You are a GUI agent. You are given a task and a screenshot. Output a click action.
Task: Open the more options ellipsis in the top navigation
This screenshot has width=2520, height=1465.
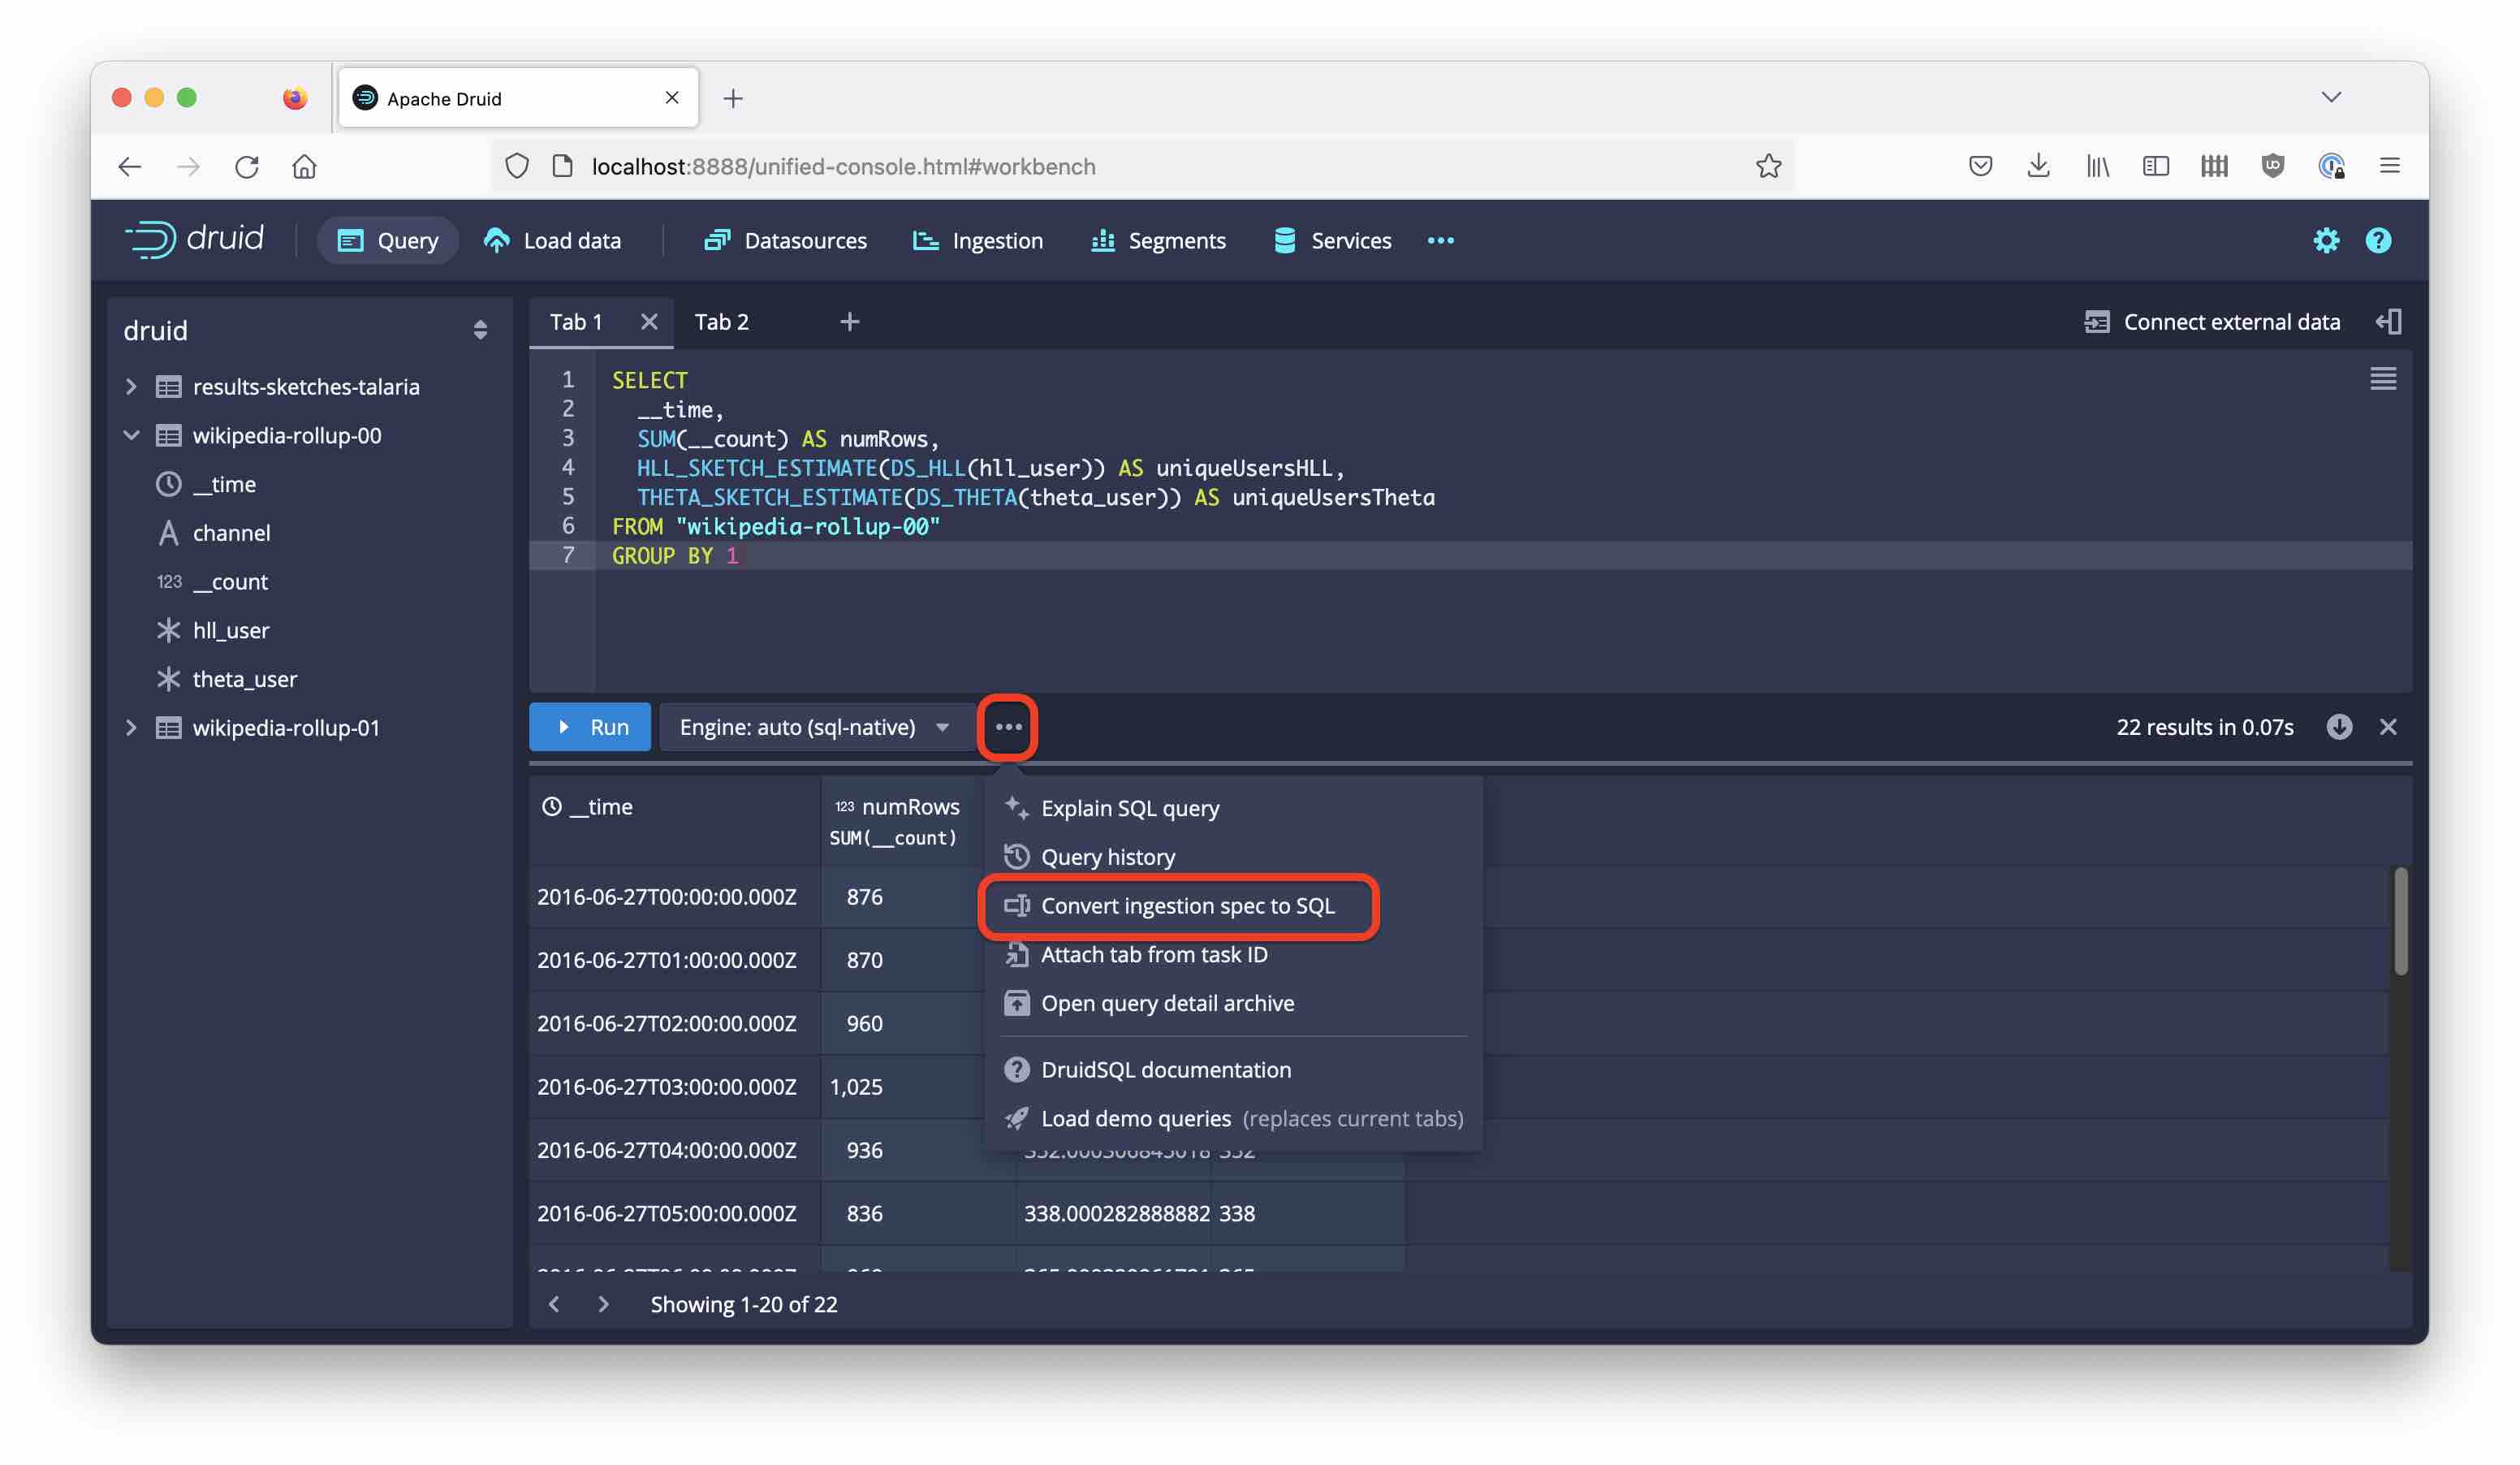[1440, 240]
